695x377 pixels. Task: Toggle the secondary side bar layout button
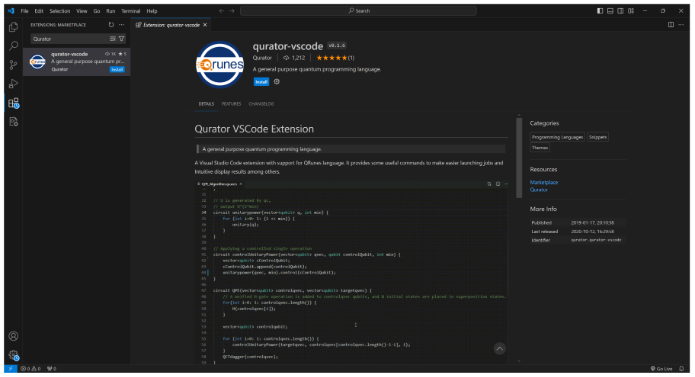click(621, 11)
